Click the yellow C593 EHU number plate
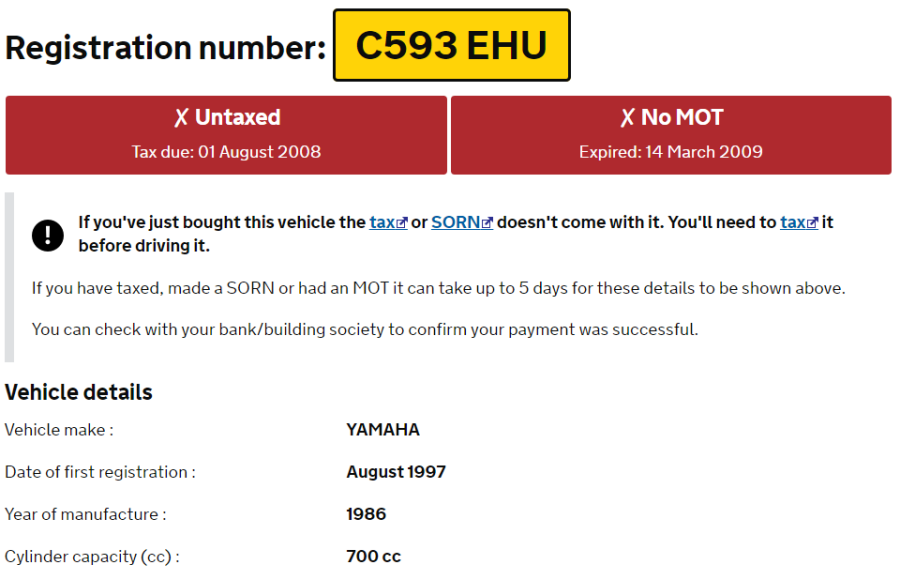This screenshot has height=580, width=900. pos(452,45)
